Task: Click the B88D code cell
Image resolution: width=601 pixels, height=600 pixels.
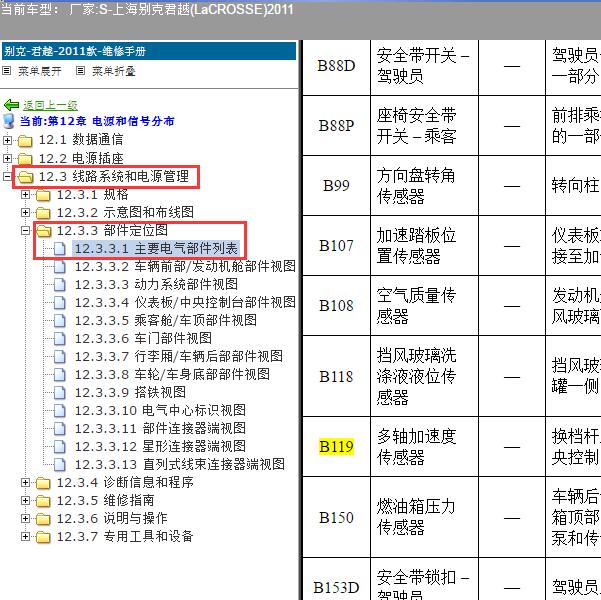Action: tap(337, 66)
